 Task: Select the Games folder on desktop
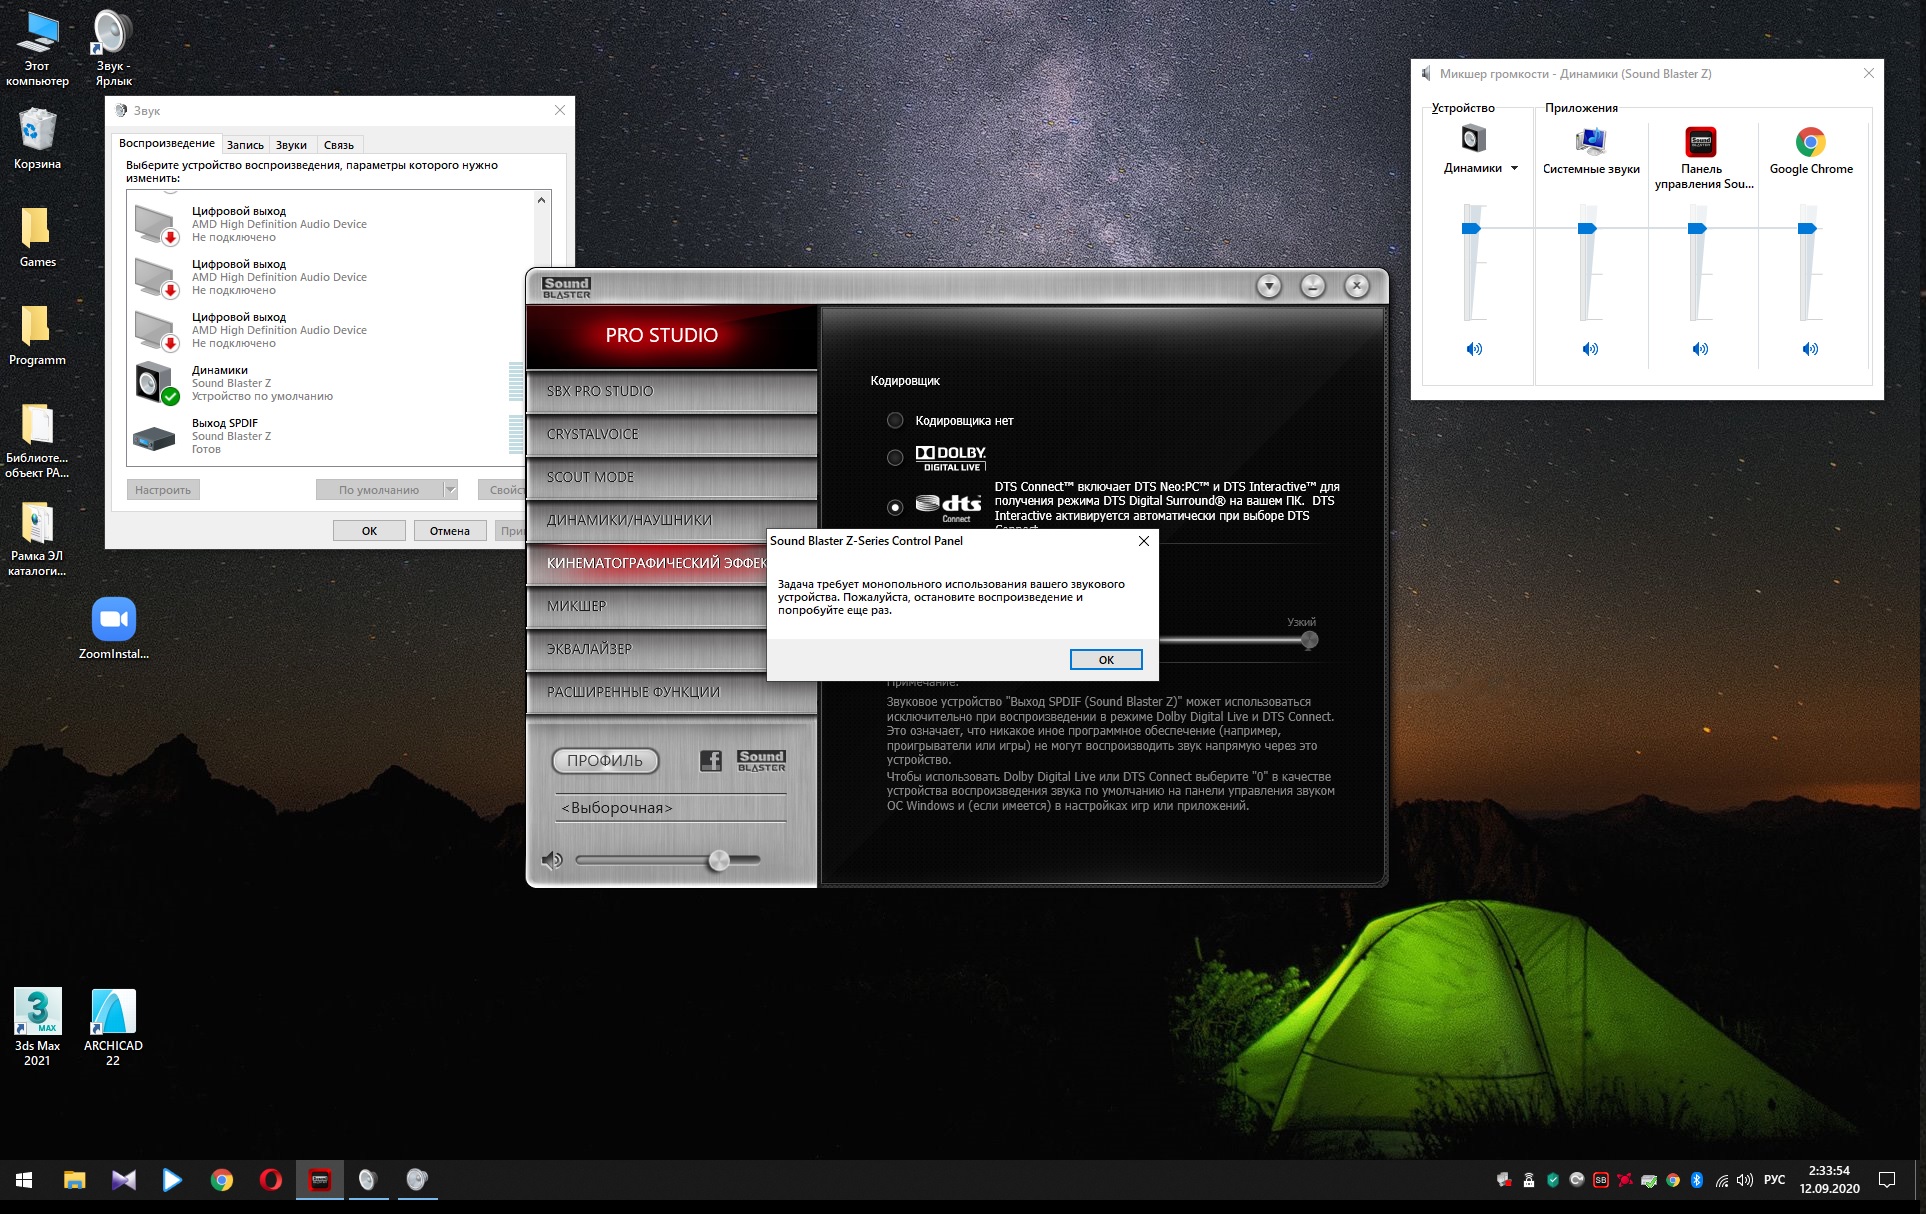coord(37,236)
